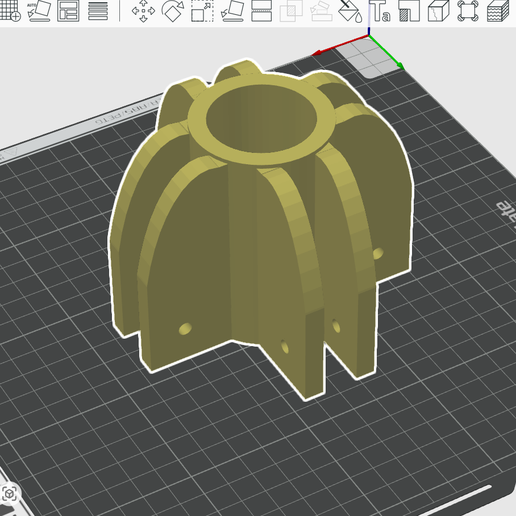The image size is (516, 516).
Task: Click the cube view icon at bottom left
Action: (x=9, y=494)
